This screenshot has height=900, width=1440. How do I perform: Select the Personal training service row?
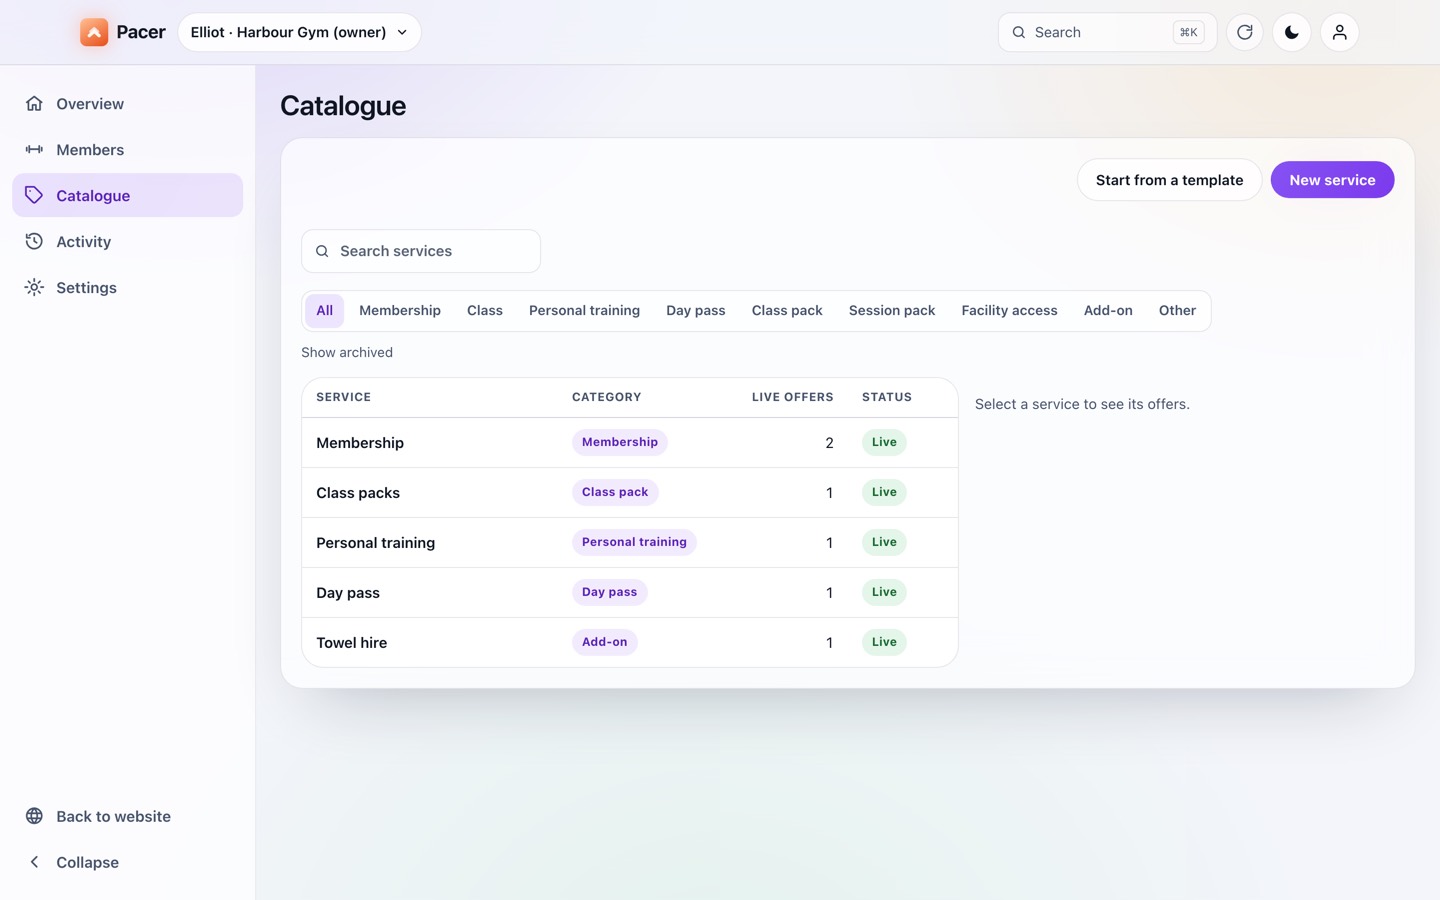point(630,542)
